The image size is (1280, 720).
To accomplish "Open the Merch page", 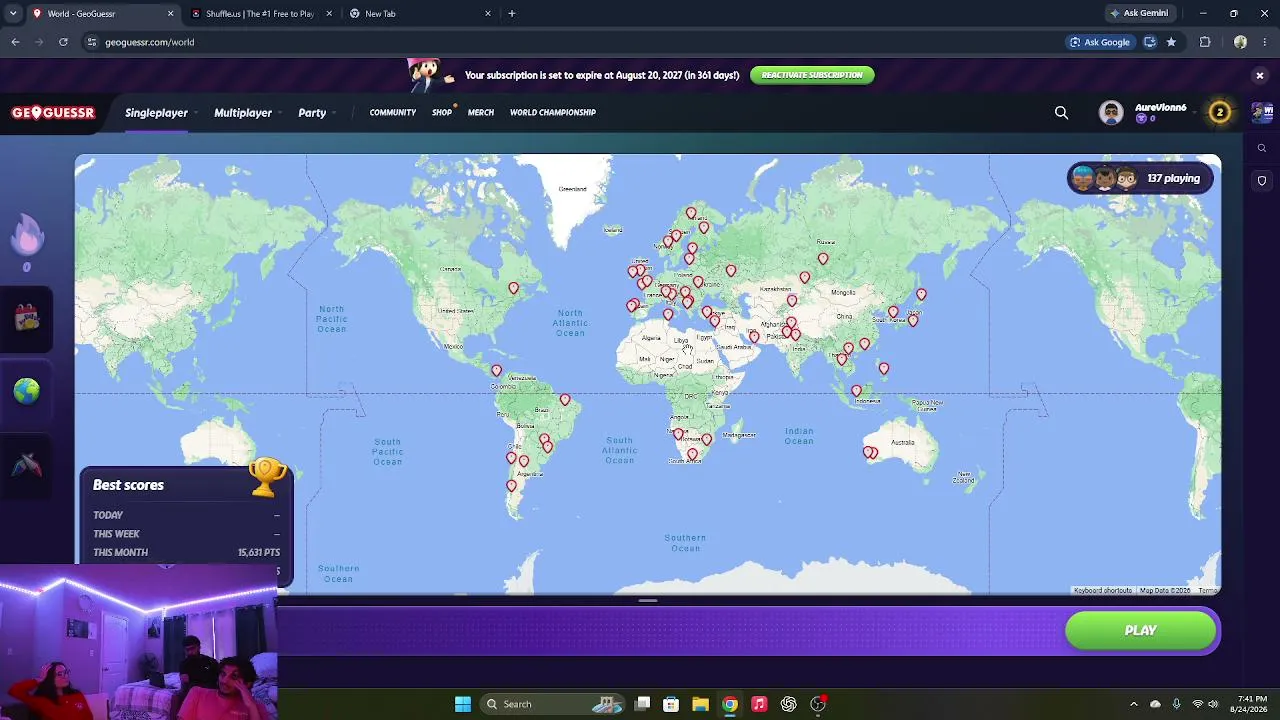I will pyautogui.click(x=481, y=113).
